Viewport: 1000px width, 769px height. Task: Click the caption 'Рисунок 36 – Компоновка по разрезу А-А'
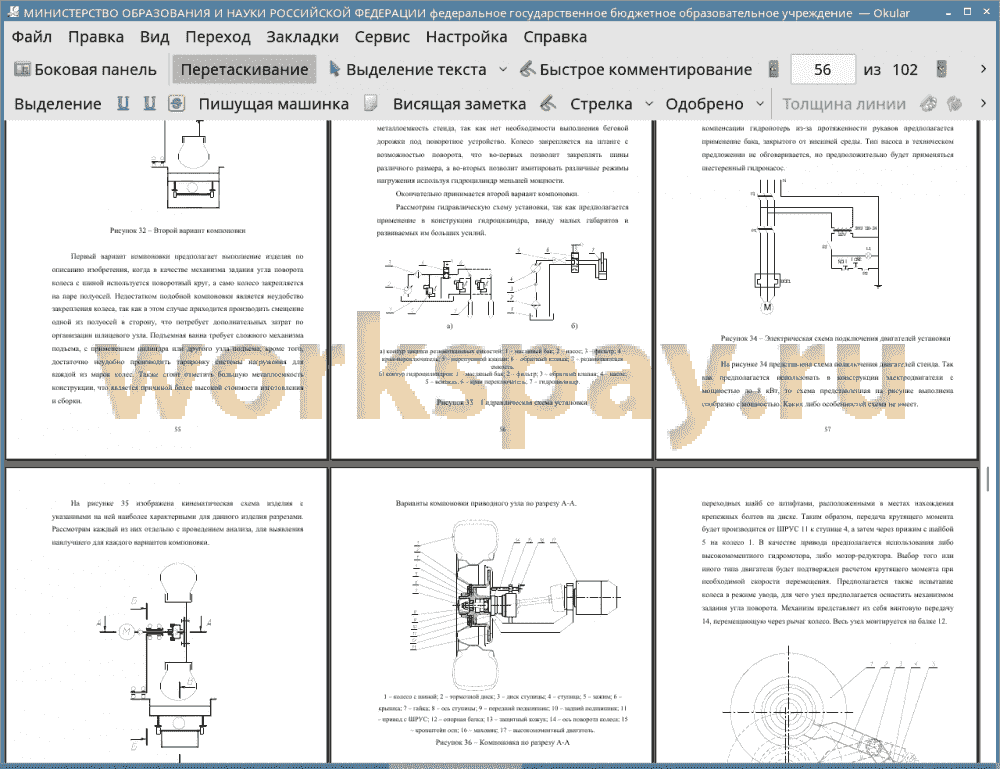coord(503,742)
